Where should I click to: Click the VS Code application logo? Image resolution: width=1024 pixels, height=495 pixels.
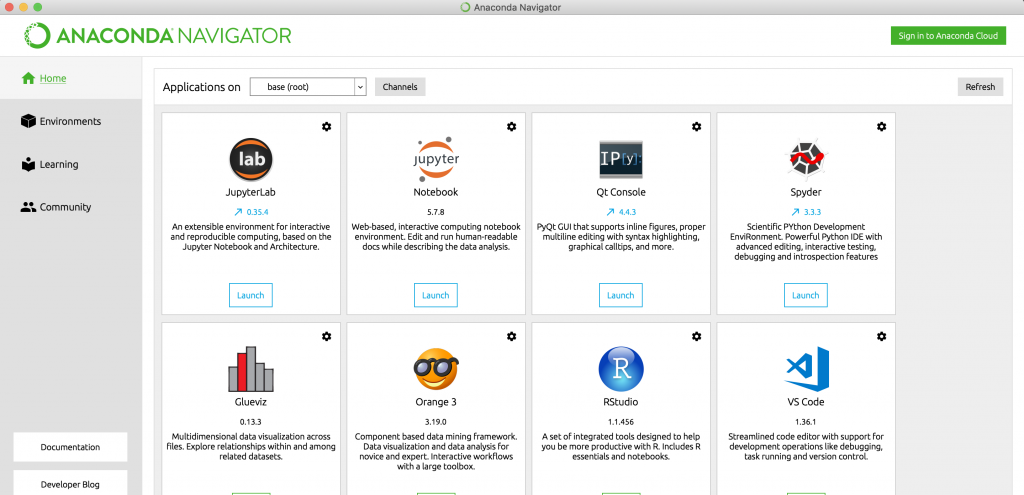[807, 369]
